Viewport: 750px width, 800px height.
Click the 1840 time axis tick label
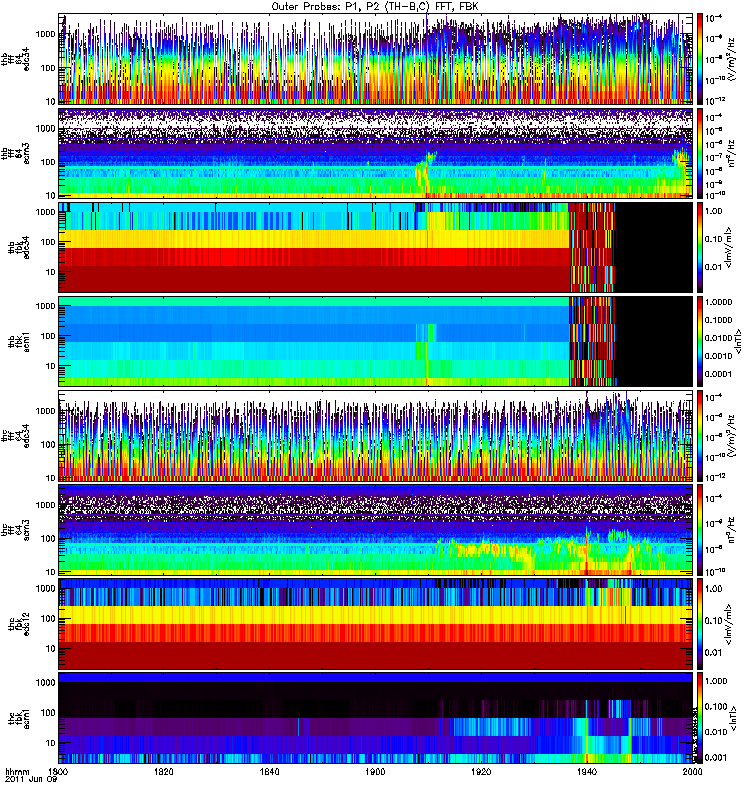coord(270,773)
